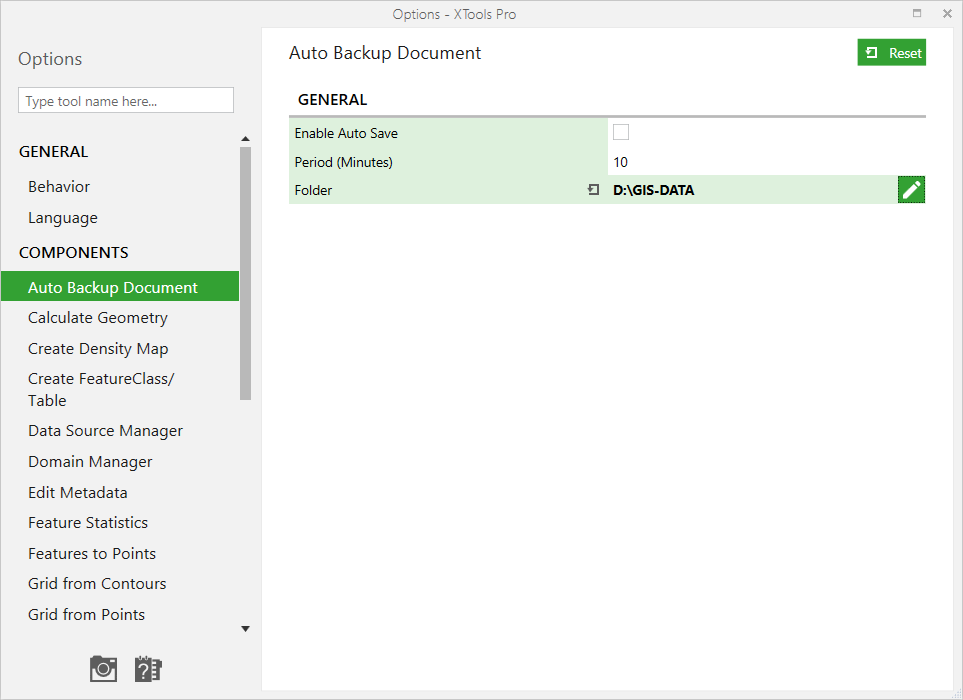Select the Auto Backup Document component
The height and width of the screenshot is (700, 963).
(x=113, y=286)
